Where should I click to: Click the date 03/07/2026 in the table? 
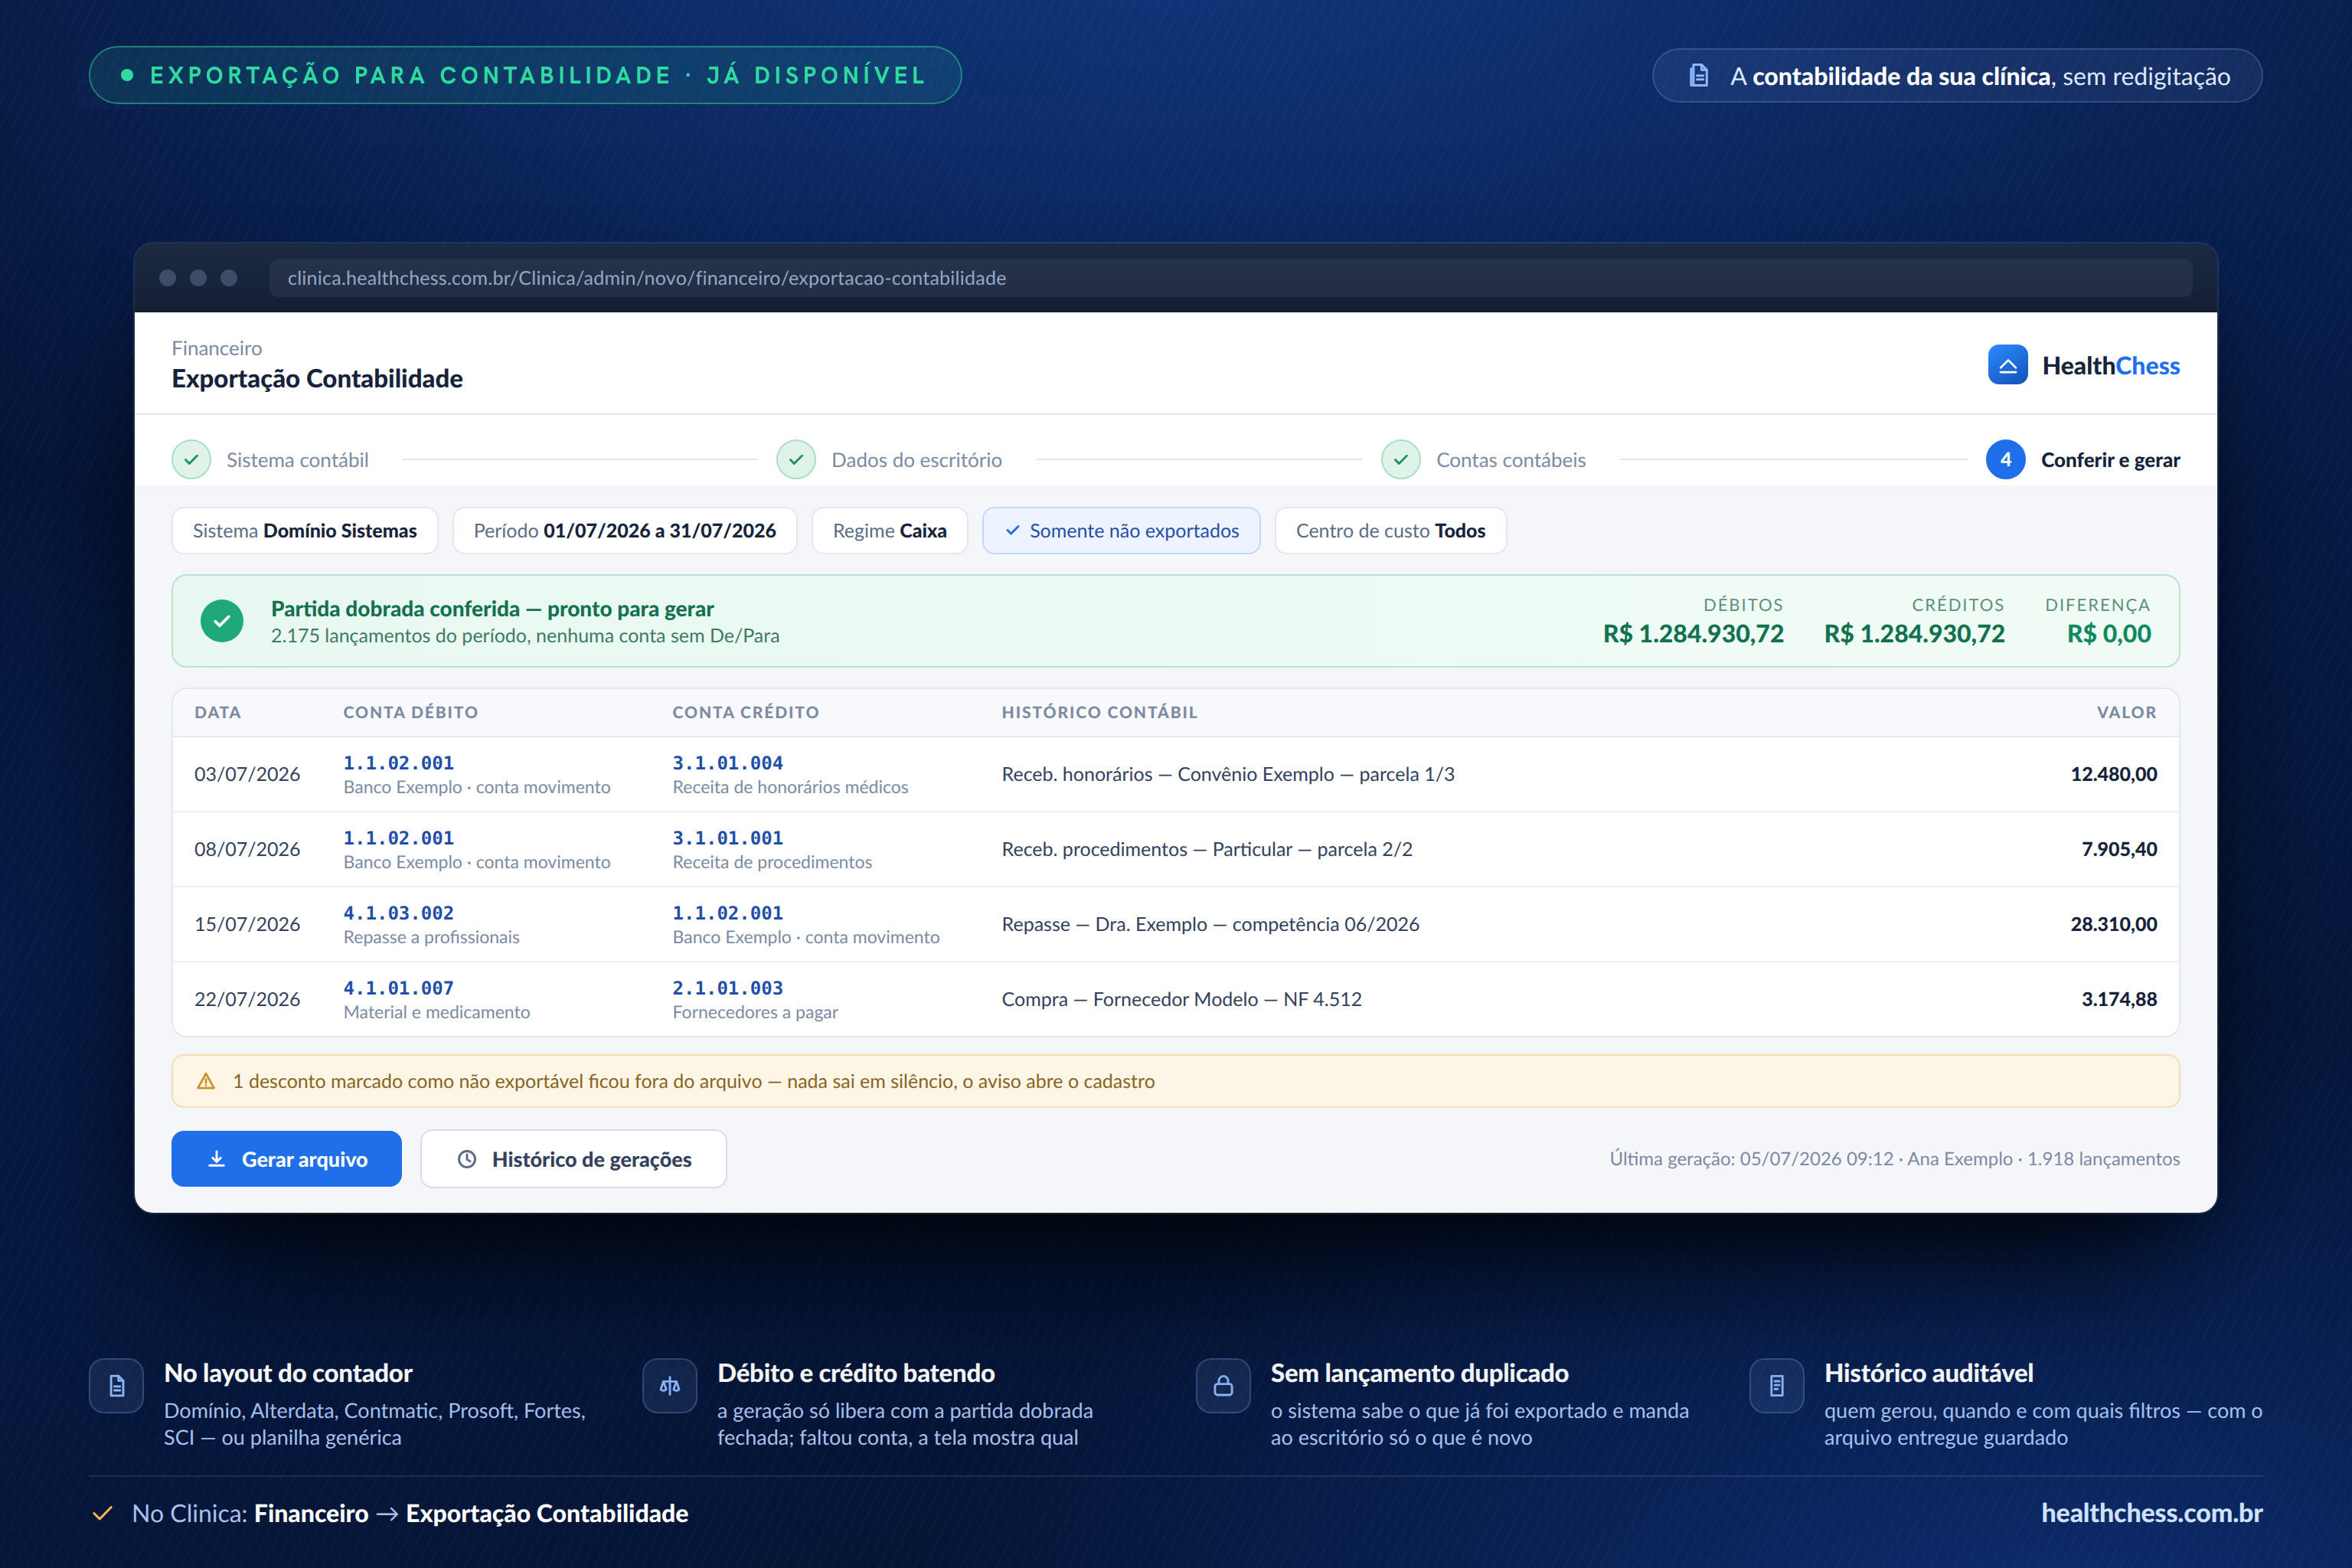click(247, 774)
